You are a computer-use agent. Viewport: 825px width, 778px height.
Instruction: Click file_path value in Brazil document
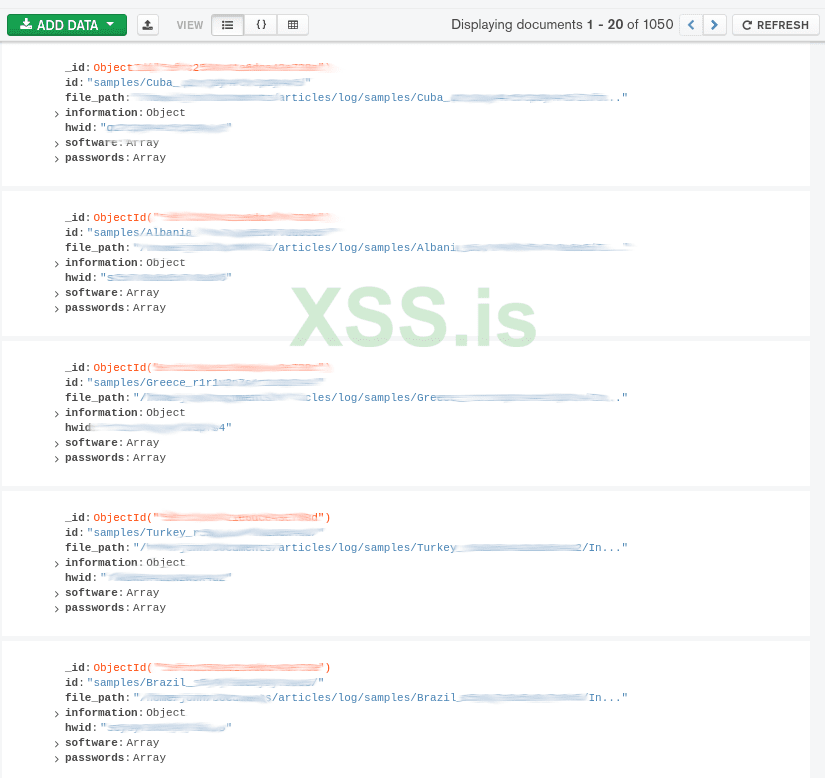tap(380, 697)
